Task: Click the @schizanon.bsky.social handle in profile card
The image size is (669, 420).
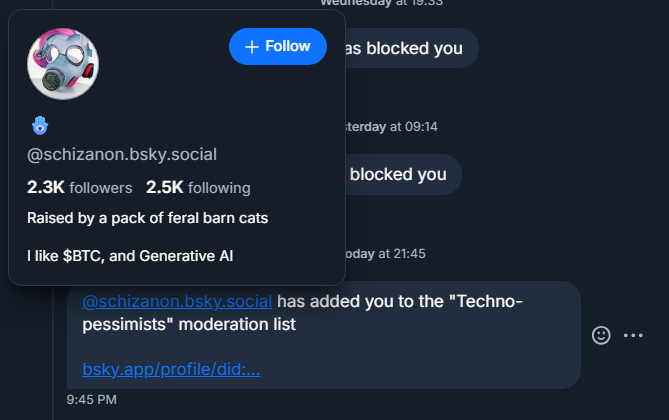Action: (x=122, y=154)
